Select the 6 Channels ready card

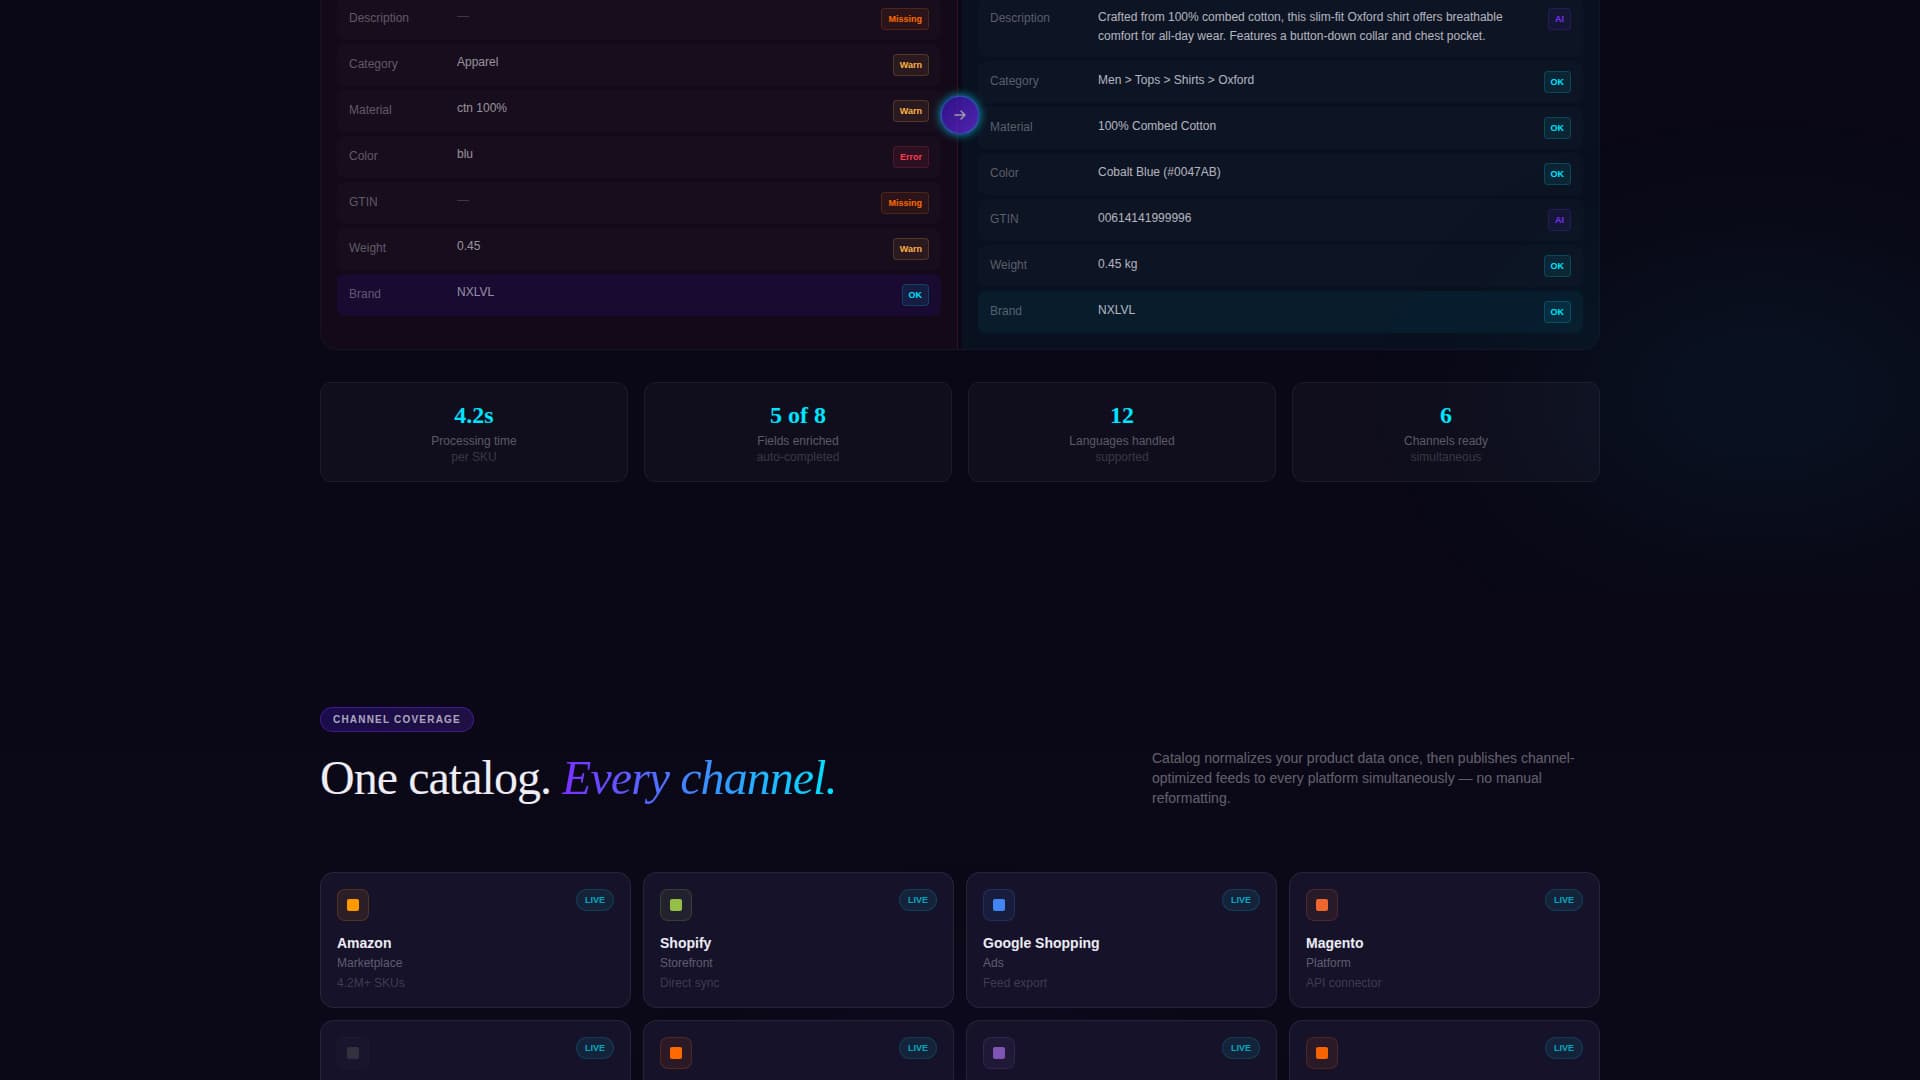pos(1446,432)
